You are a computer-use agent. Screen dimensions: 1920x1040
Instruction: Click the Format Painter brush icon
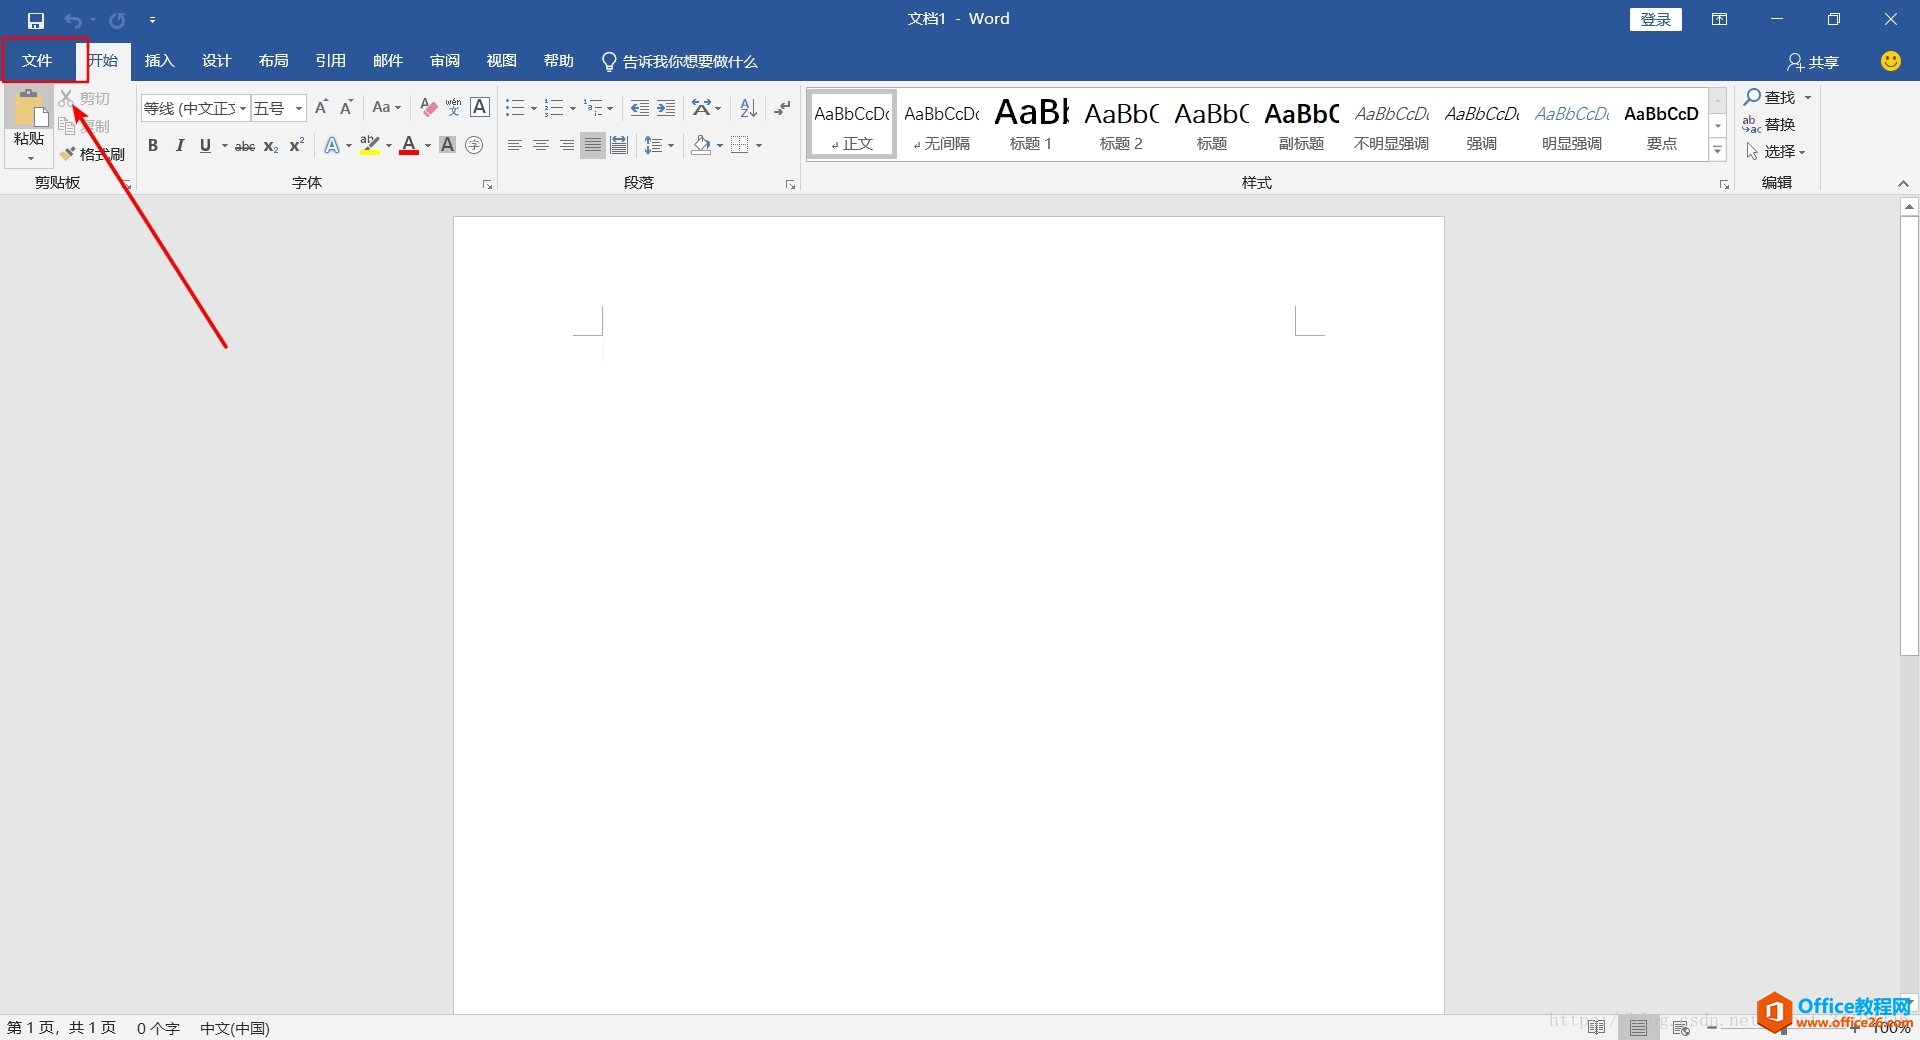tap(68, 154)
